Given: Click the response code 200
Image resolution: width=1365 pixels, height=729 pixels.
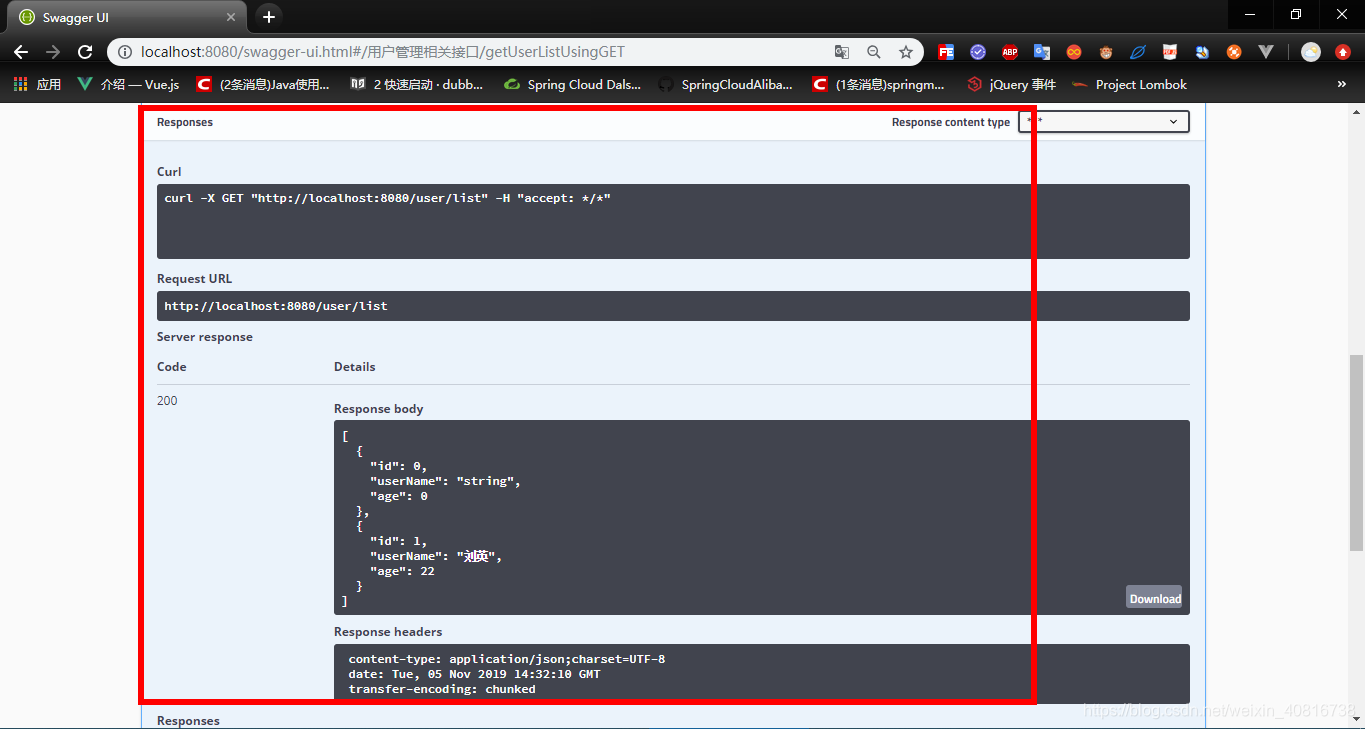Looking at the screenshot, I should [167, 401].
